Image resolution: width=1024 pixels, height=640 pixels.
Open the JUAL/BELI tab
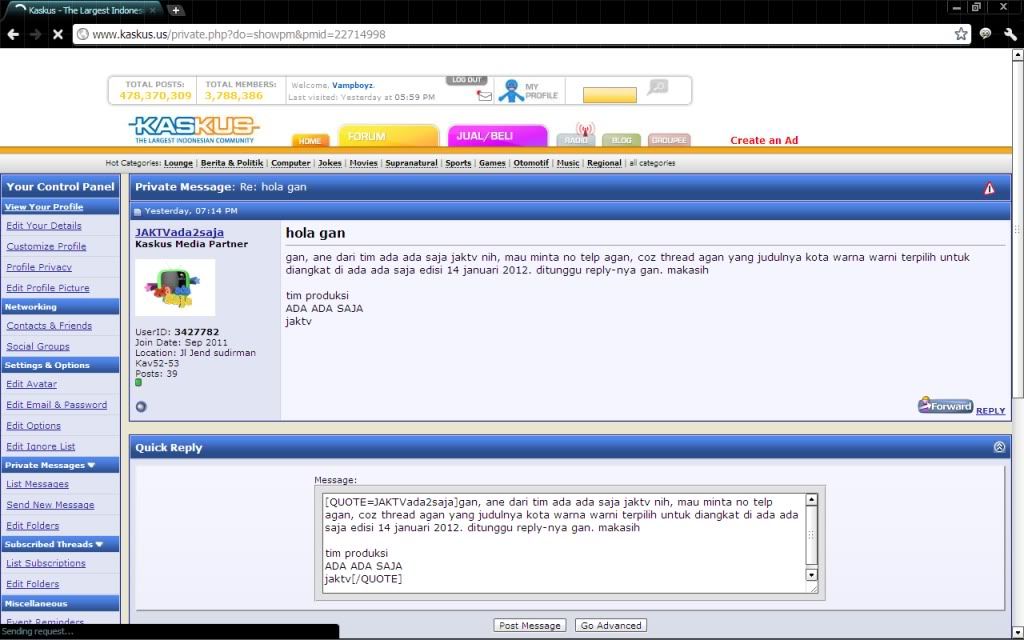point(497,136)
